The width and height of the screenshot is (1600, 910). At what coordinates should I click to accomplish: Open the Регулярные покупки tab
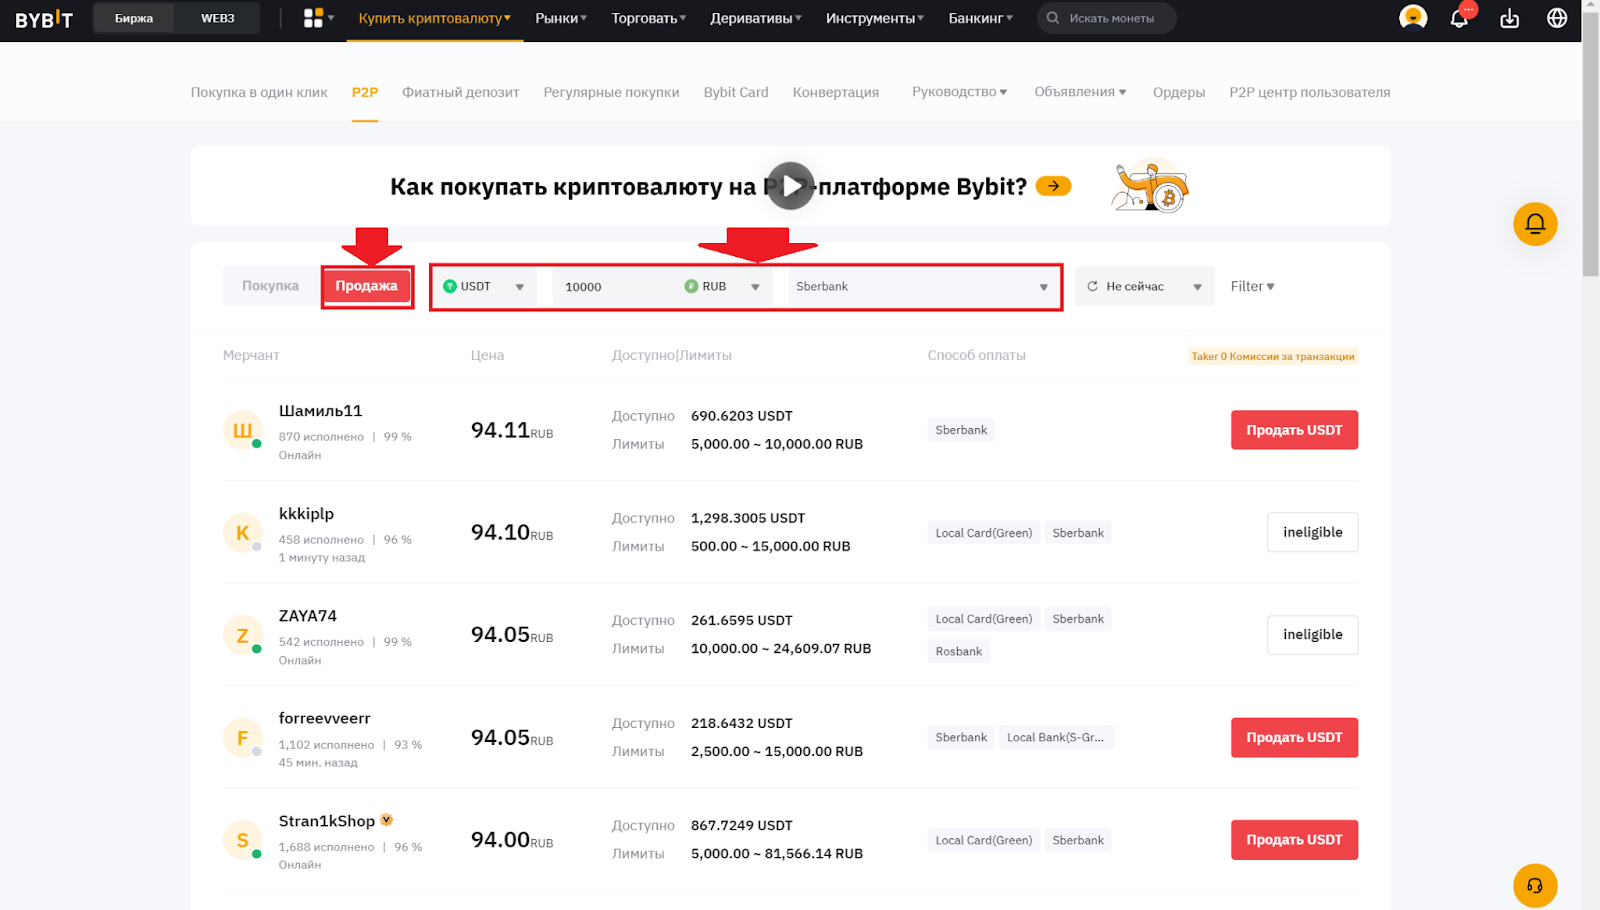click(611, 92)
